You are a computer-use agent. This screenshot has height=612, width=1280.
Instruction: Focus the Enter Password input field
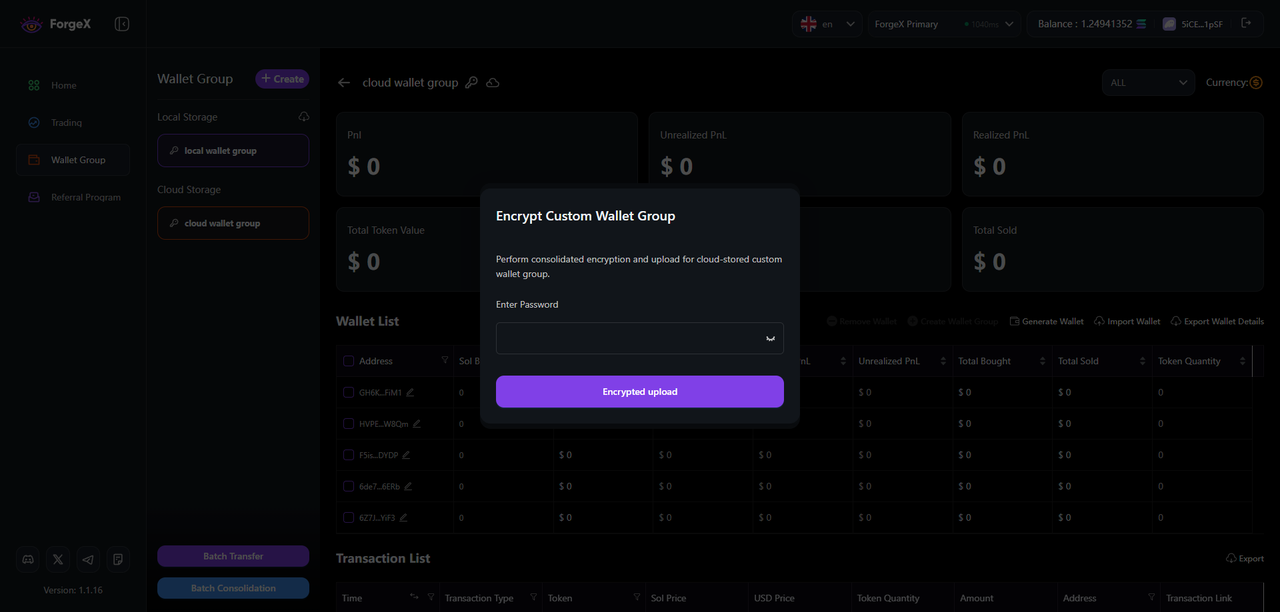pyautogui.click(x=640, y=338)
